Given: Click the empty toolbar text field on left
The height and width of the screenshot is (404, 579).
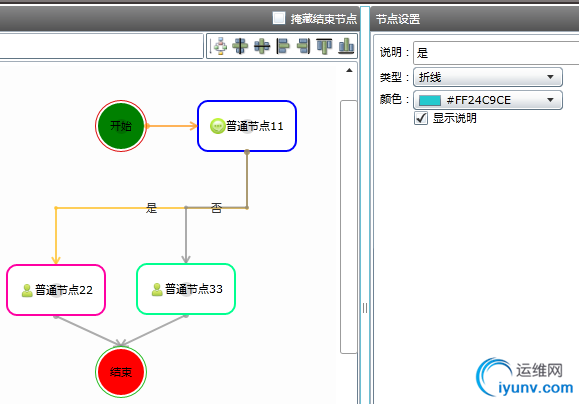Looking at the screenshot, I should coord(102,46).
